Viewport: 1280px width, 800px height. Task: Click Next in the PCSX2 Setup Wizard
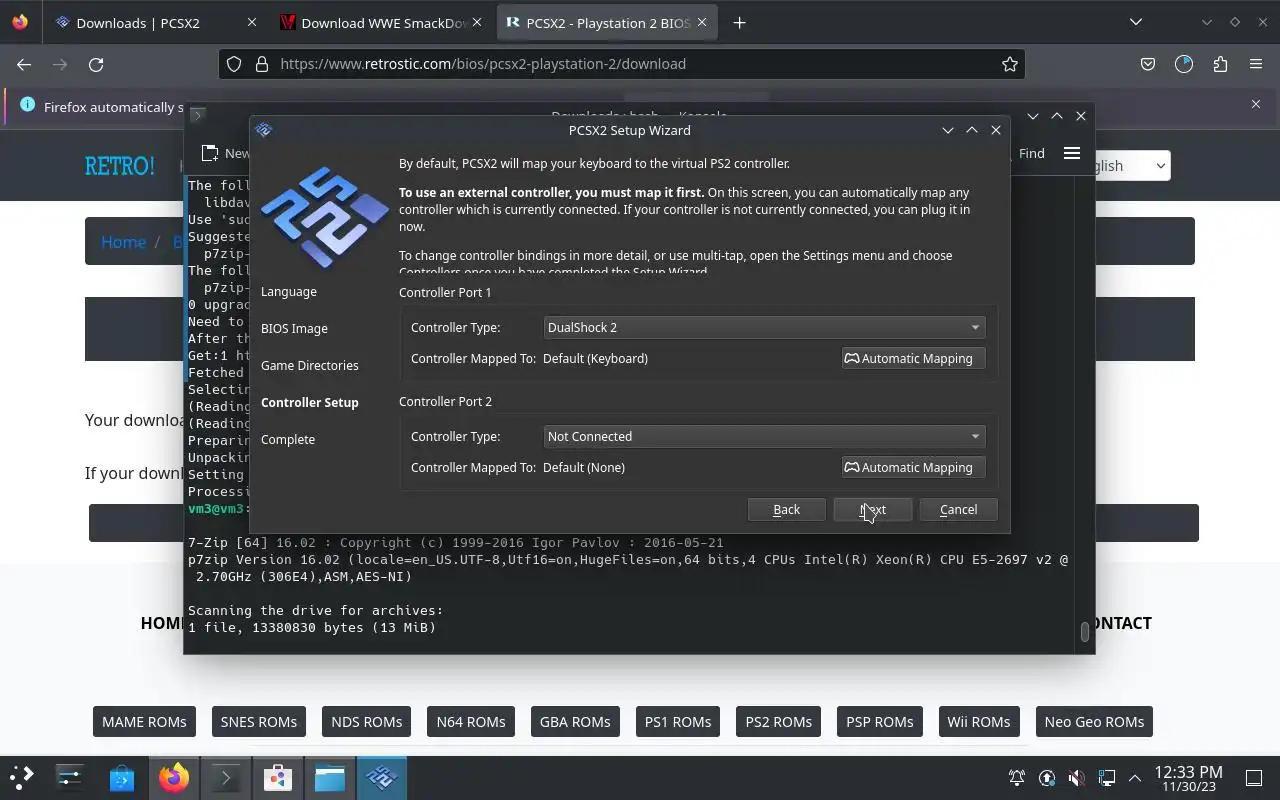point(872,510)
